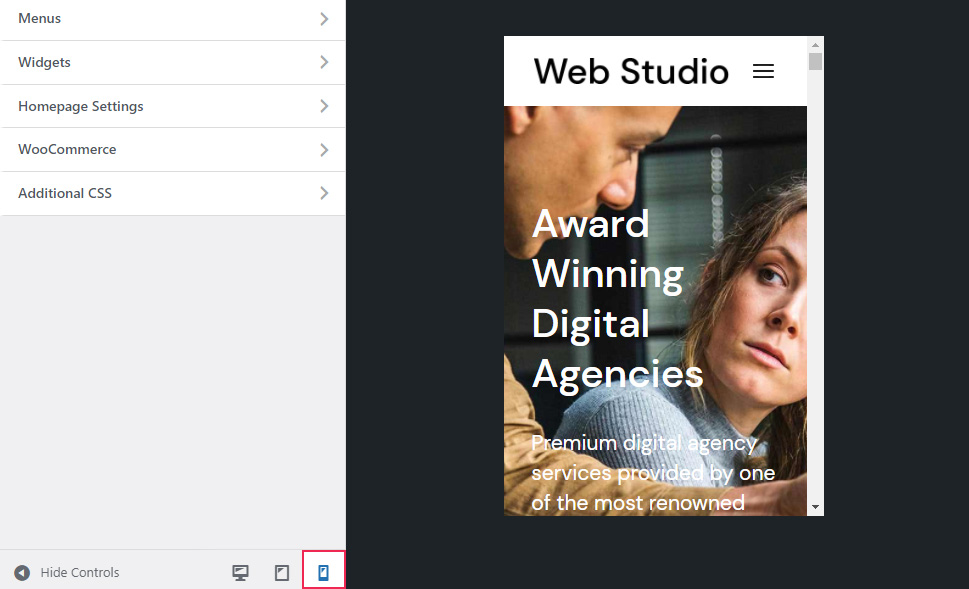Click the Hide Controls text
Screen dimensions: 969x589
(80, 573)
